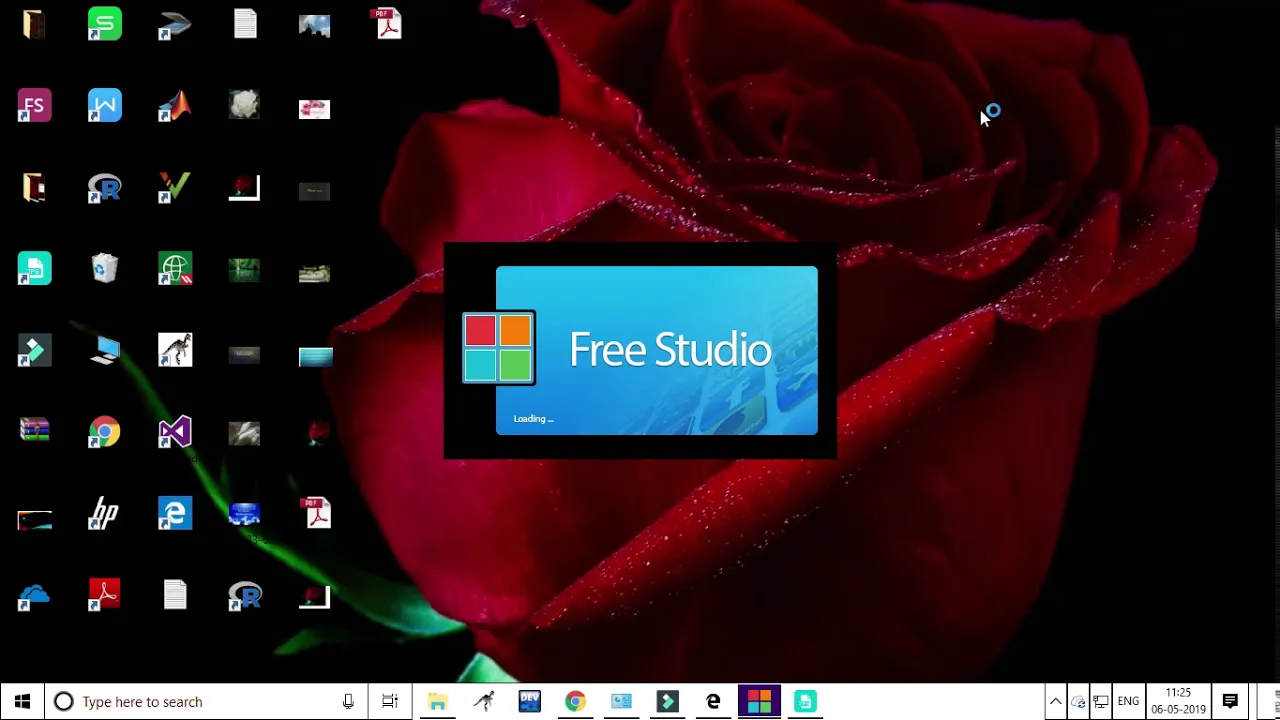Launch the purple Visual Studio desktop shortcut

[x=175, y=432]
